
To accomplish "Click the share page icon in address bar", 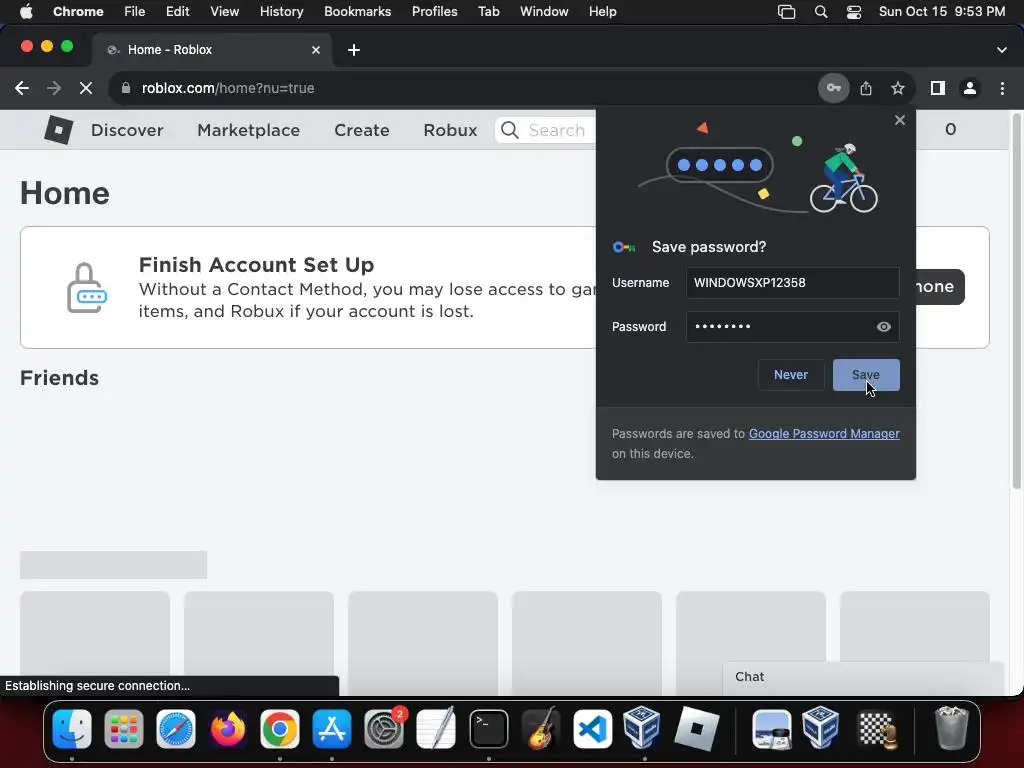I will click(866, 88).
